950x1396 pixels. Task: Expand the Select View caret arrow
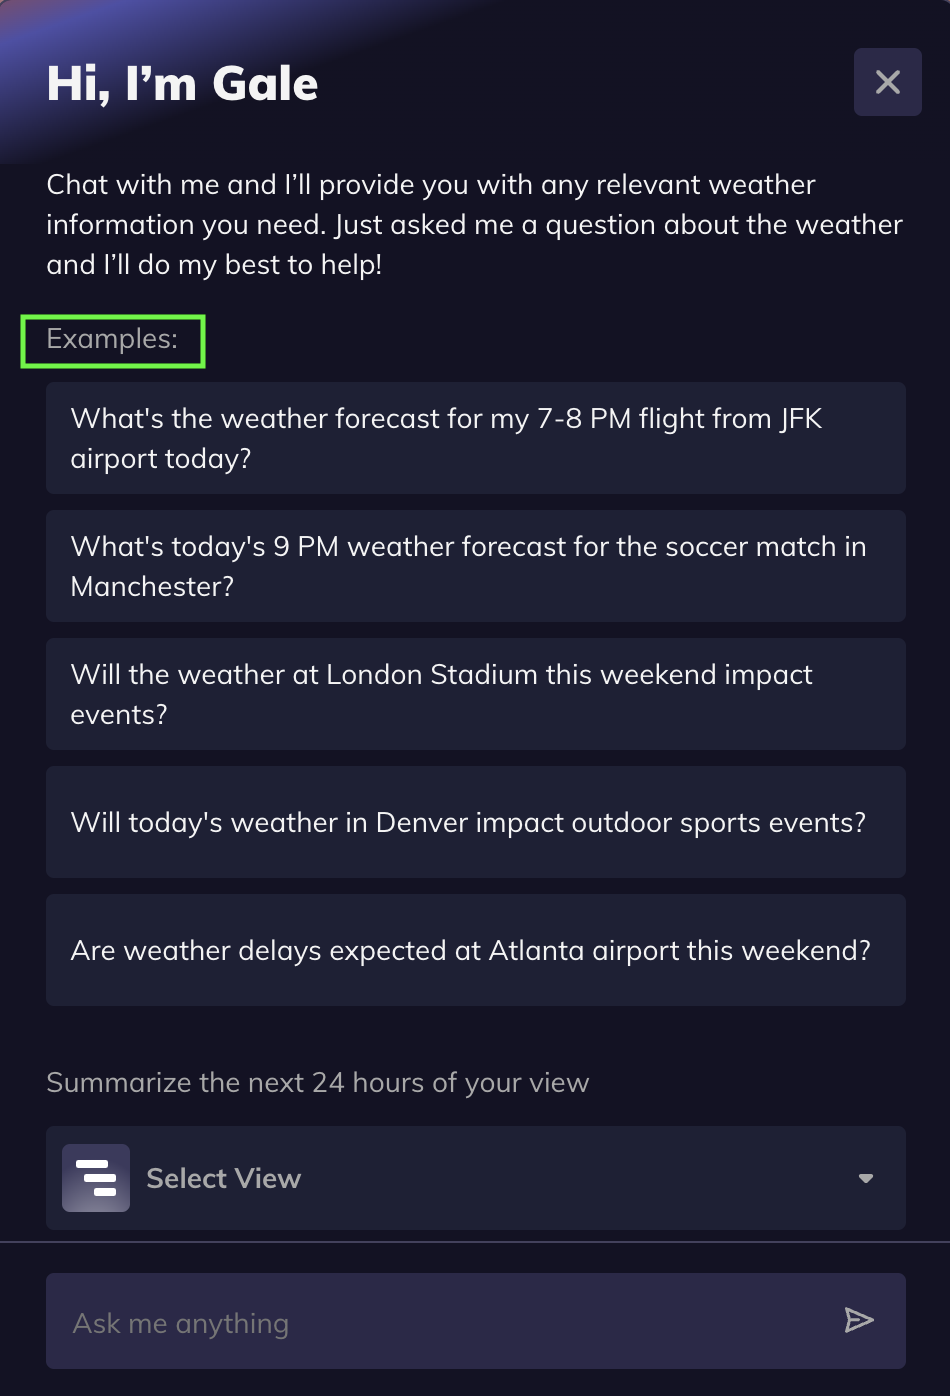[x=866, y=1178]
